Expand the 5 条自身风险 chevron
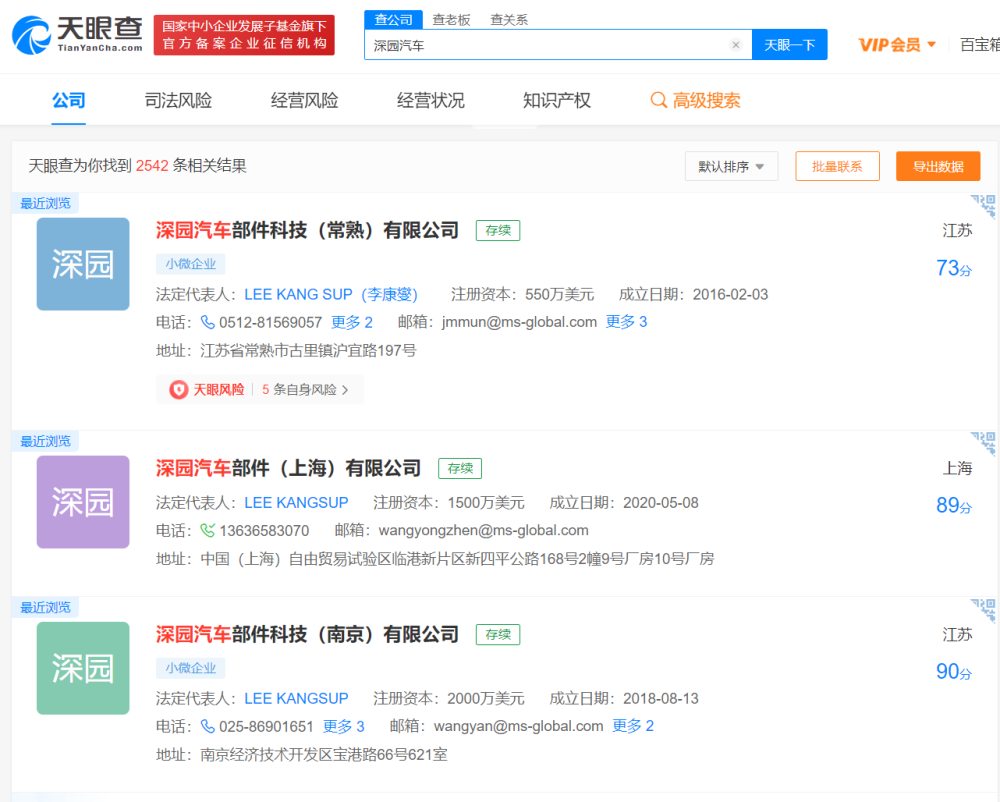 [x=345, y=390]
